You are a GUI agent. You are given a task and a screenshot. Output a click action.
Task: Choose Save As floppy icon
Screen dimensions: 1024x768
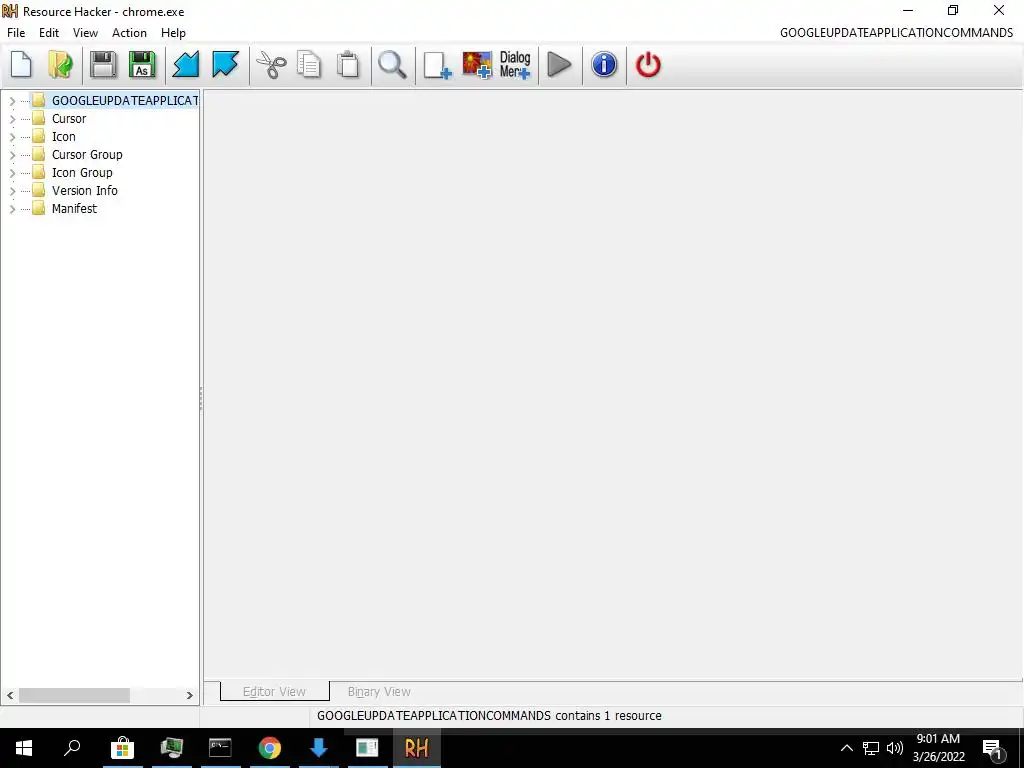pos(142,65)
